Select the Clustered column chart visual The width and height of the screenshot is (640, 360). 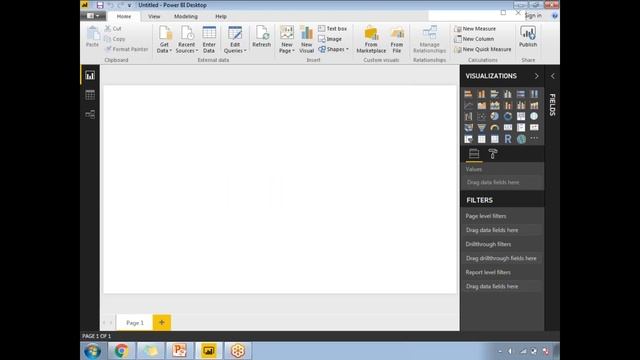pyautogui.click(x=508, y=94)
